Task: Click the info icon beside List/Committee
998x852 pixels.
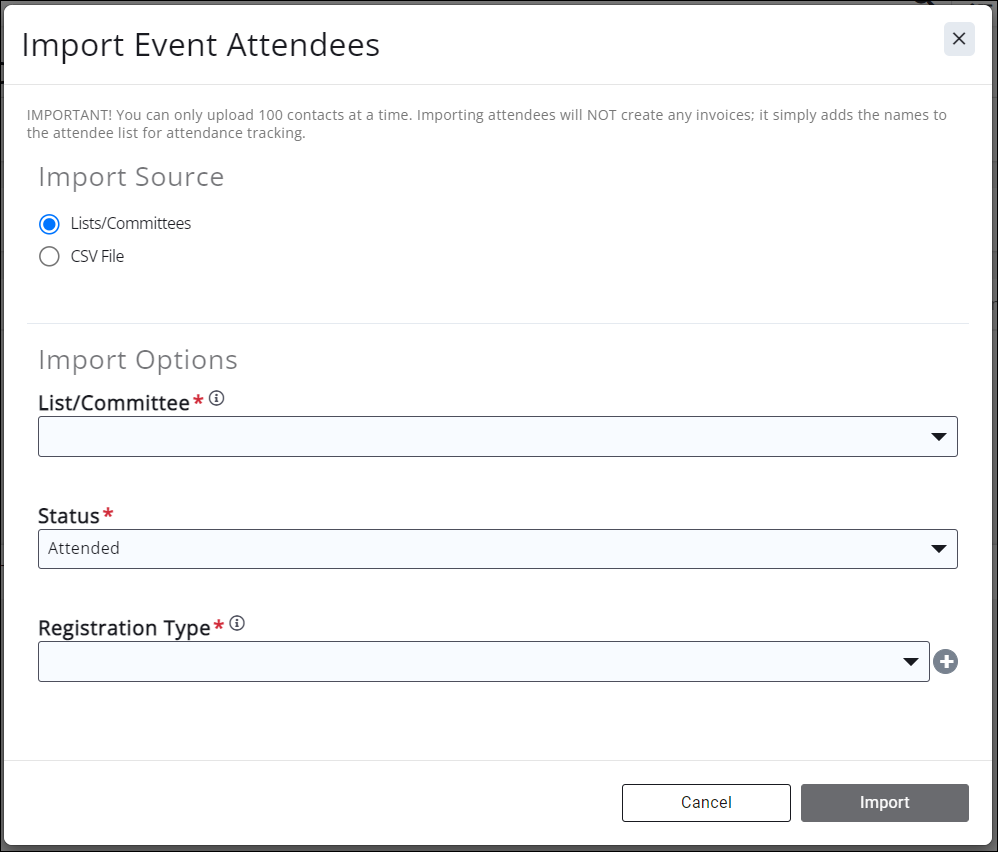Action: tap(217, 399)
